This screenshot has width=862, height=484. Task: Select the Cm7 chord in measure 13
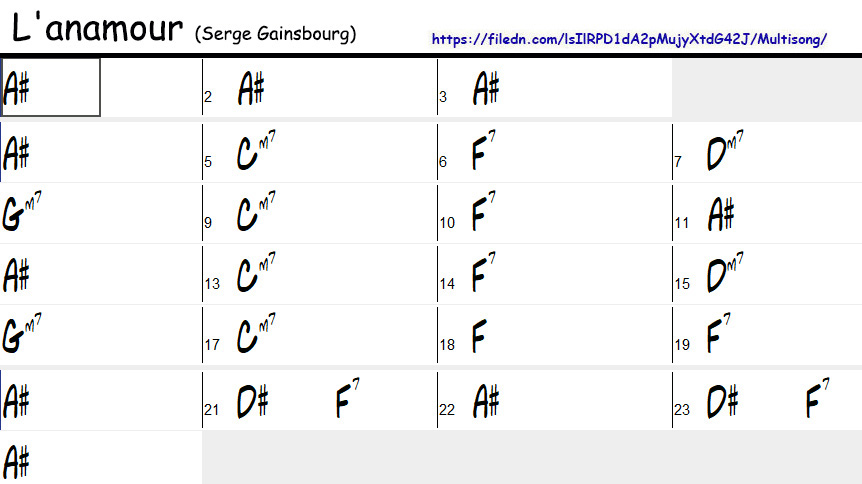point(255,274)
